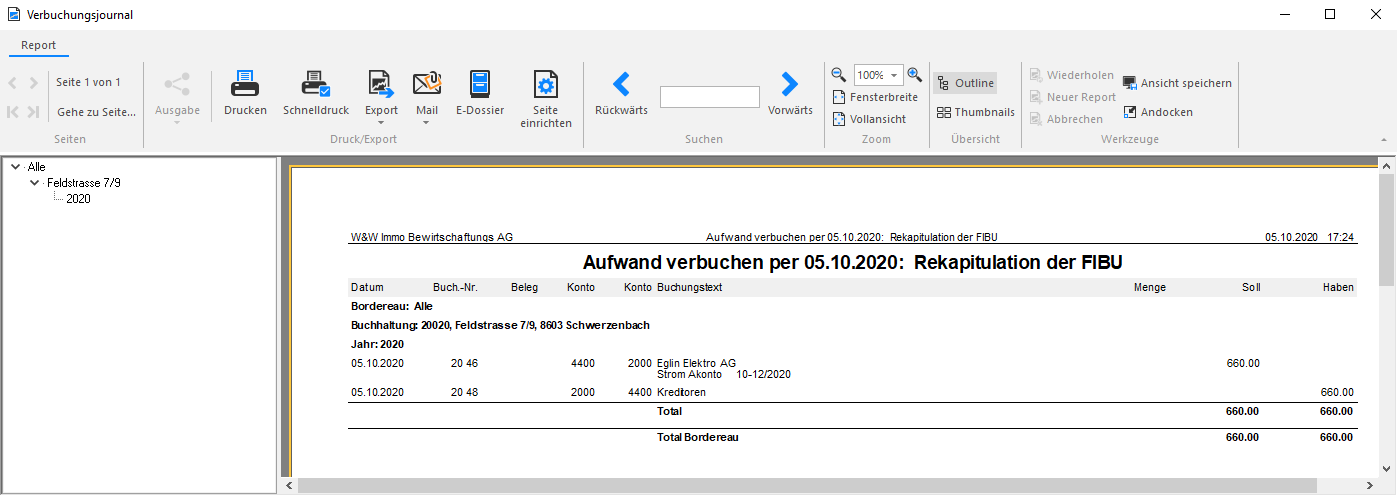Click the greyed Wiederholen button
Viewport: 1397px width, 497px height.
1071,75
